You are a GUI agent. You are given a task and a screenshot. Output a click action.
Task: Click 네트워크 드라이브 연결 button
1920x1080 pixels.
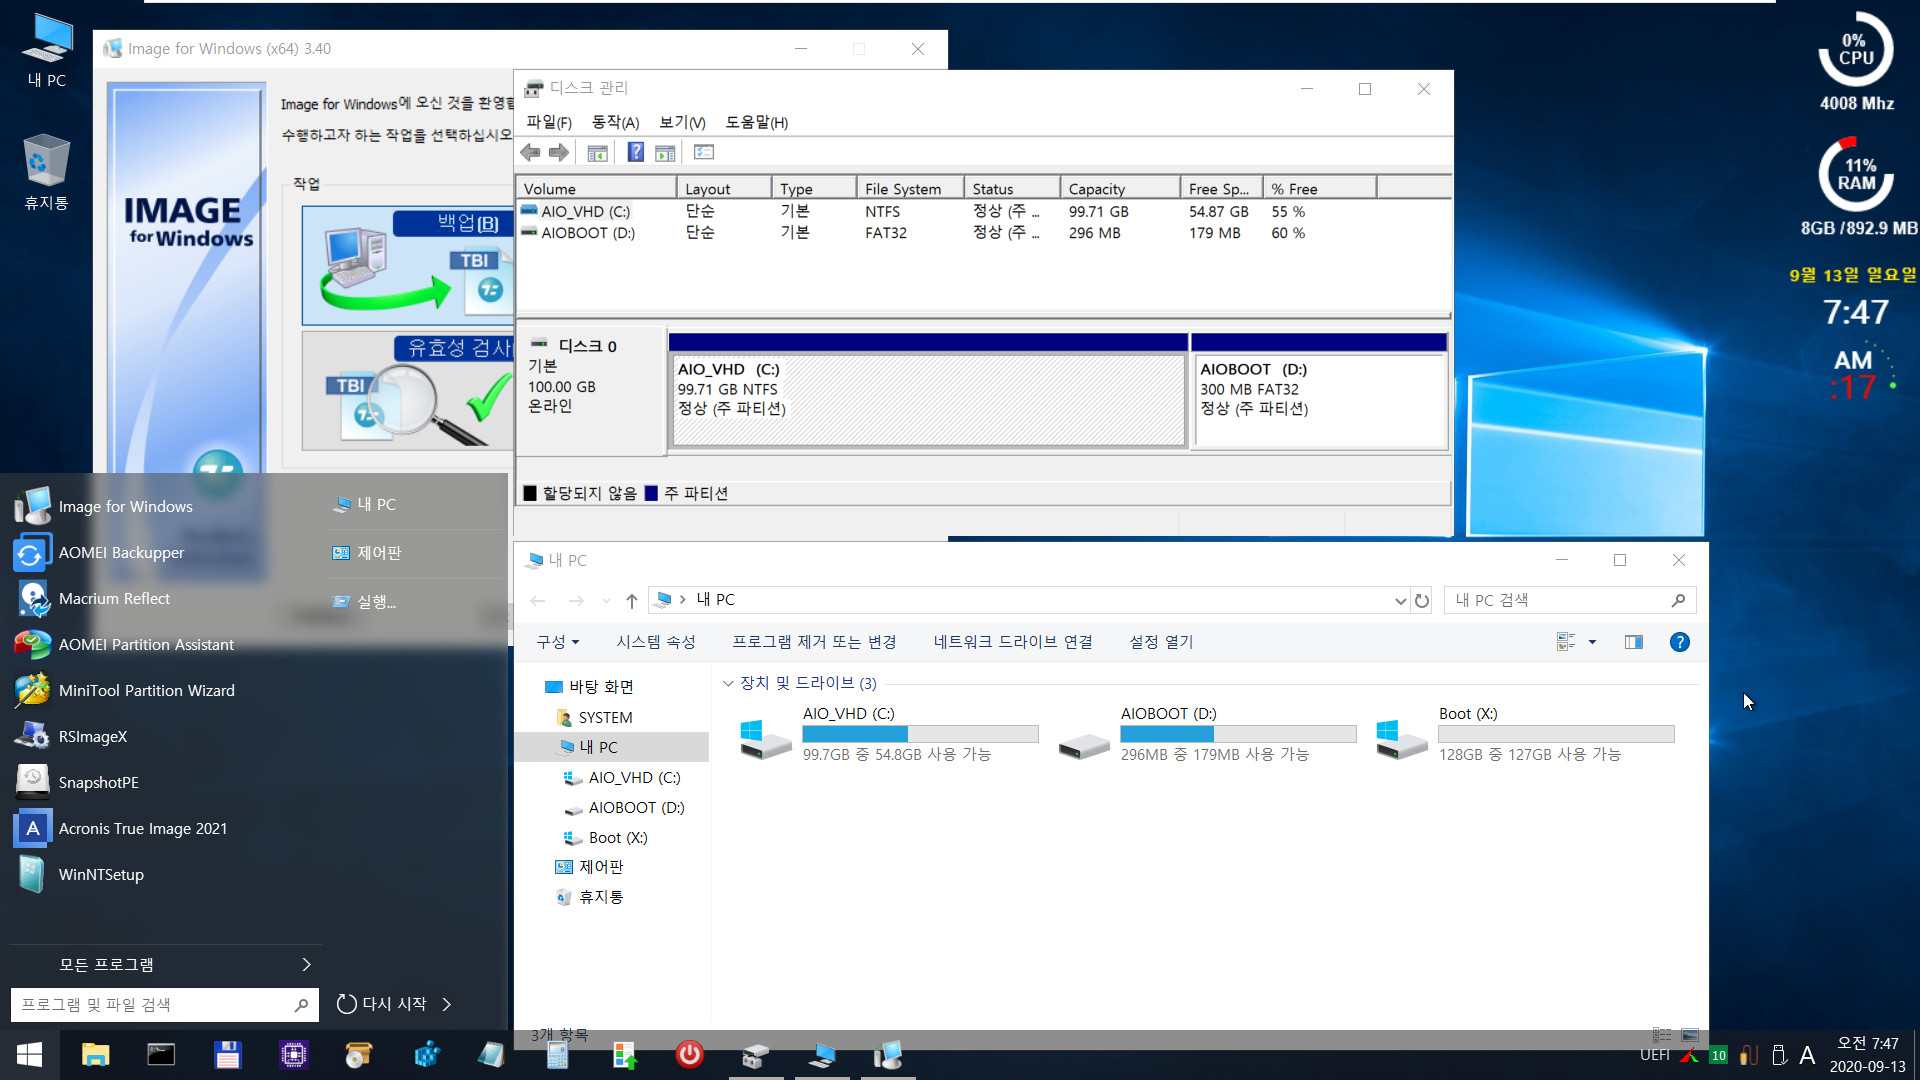coord(1012,642)
